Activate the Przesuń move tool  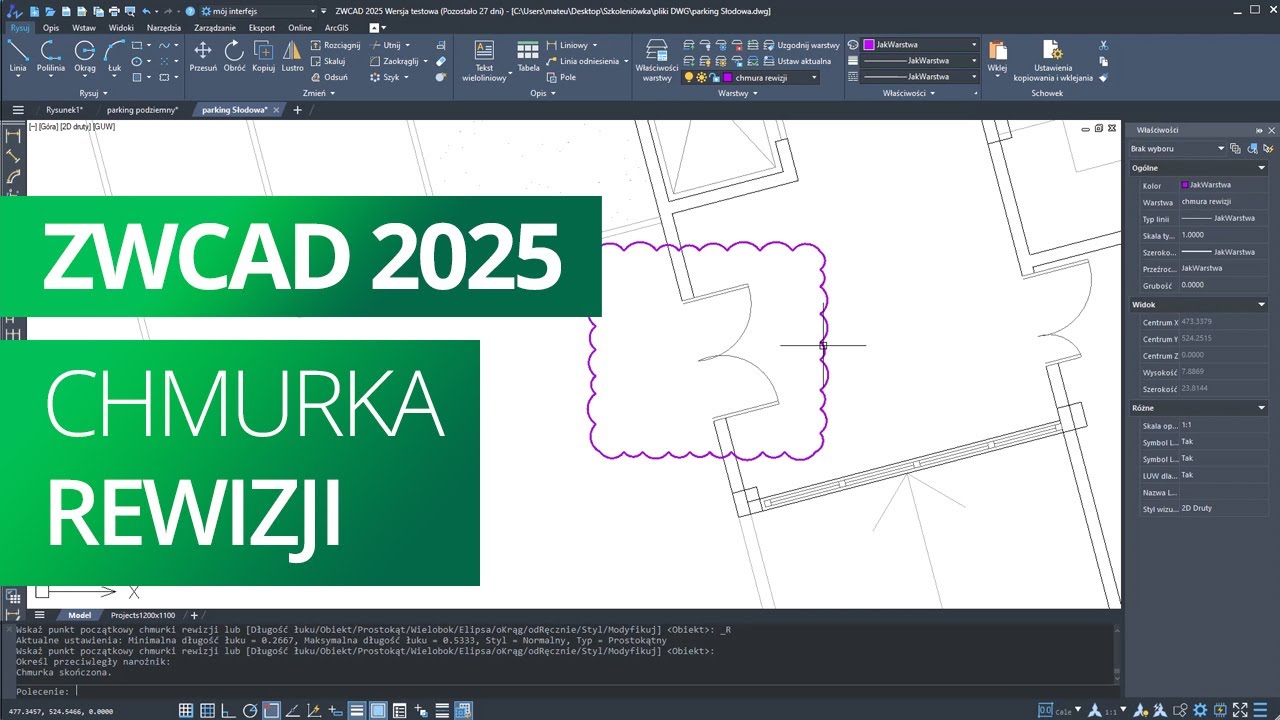click(203, 56)
